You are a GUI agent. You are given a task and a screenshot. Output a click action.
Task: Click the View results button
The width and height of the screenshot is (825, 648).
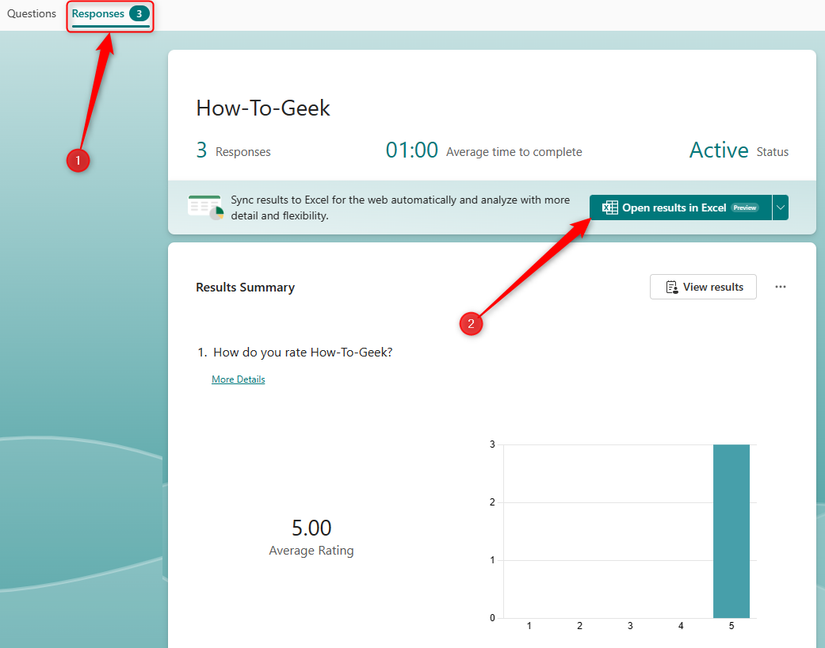pos(703,287)
